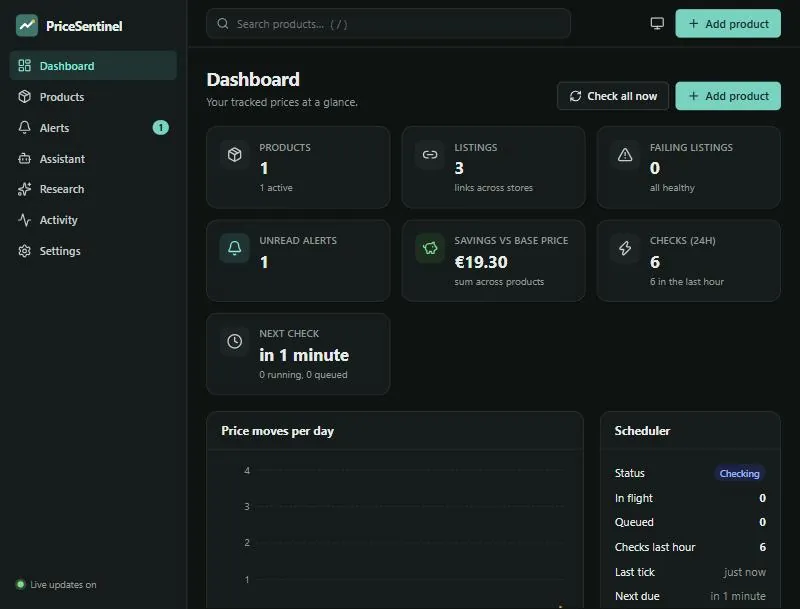Focus the Search products input field

pyautogui.click(x=388, y=23)
